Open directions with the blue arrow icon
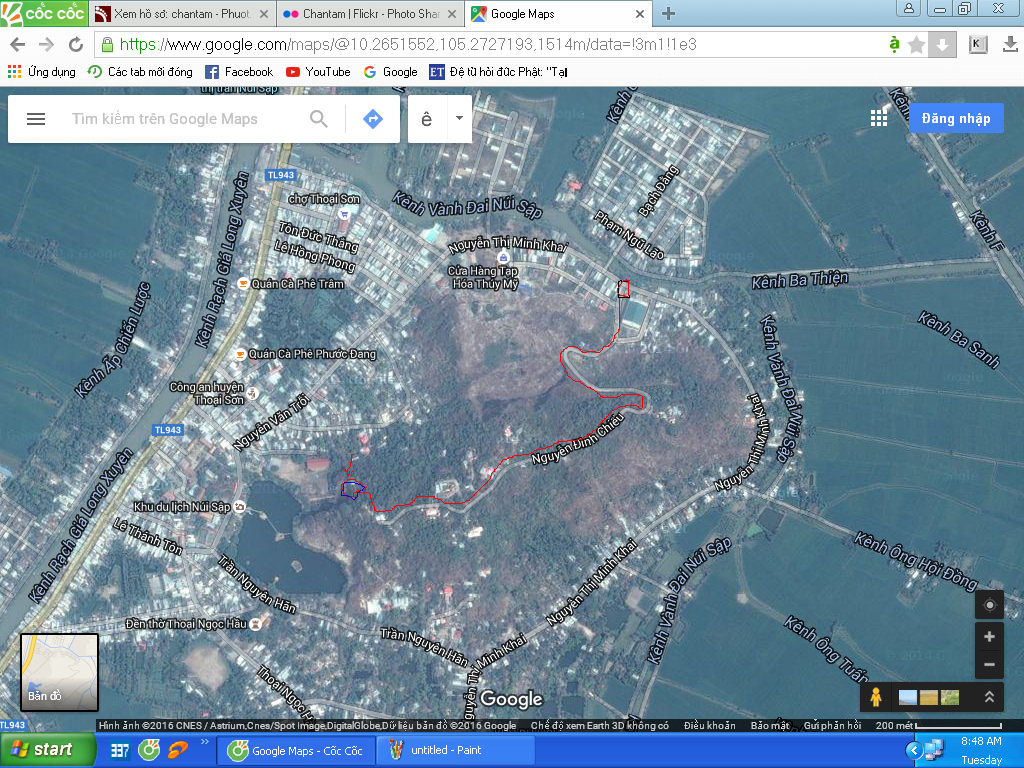1024x768 pixels. tap(372, 119)
